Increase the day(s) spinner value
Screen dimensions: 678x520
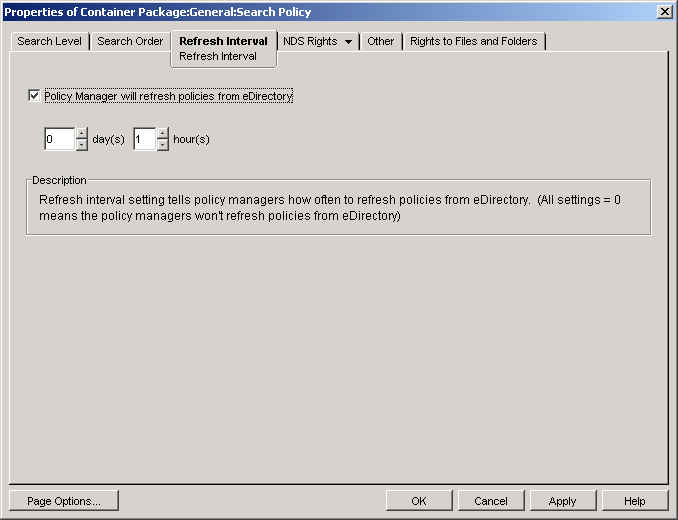coord(82,134)
